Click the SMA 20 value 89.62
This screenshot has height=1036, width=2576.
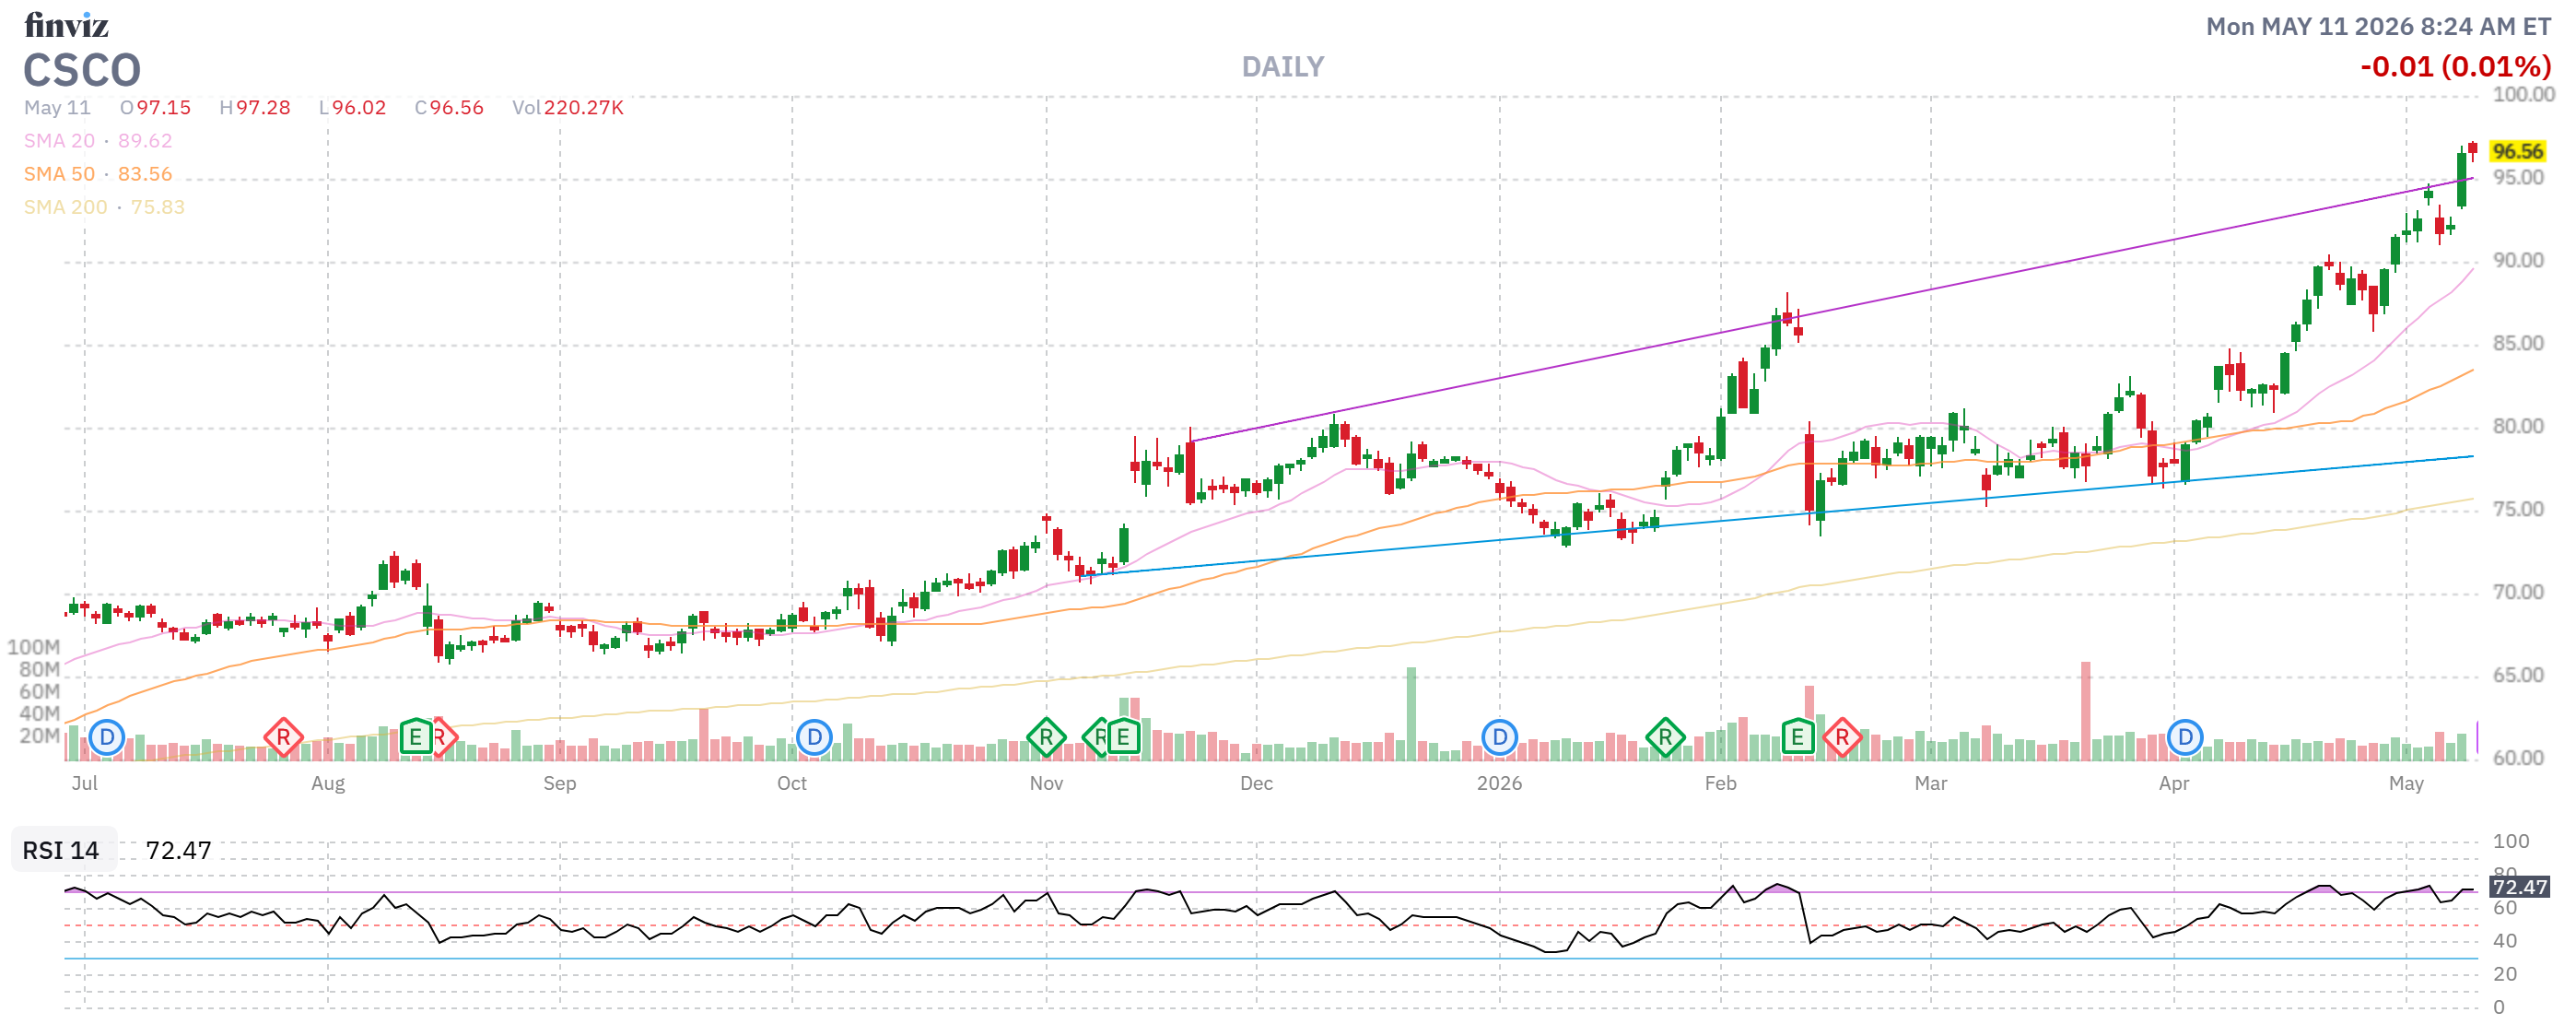point(145,141)
